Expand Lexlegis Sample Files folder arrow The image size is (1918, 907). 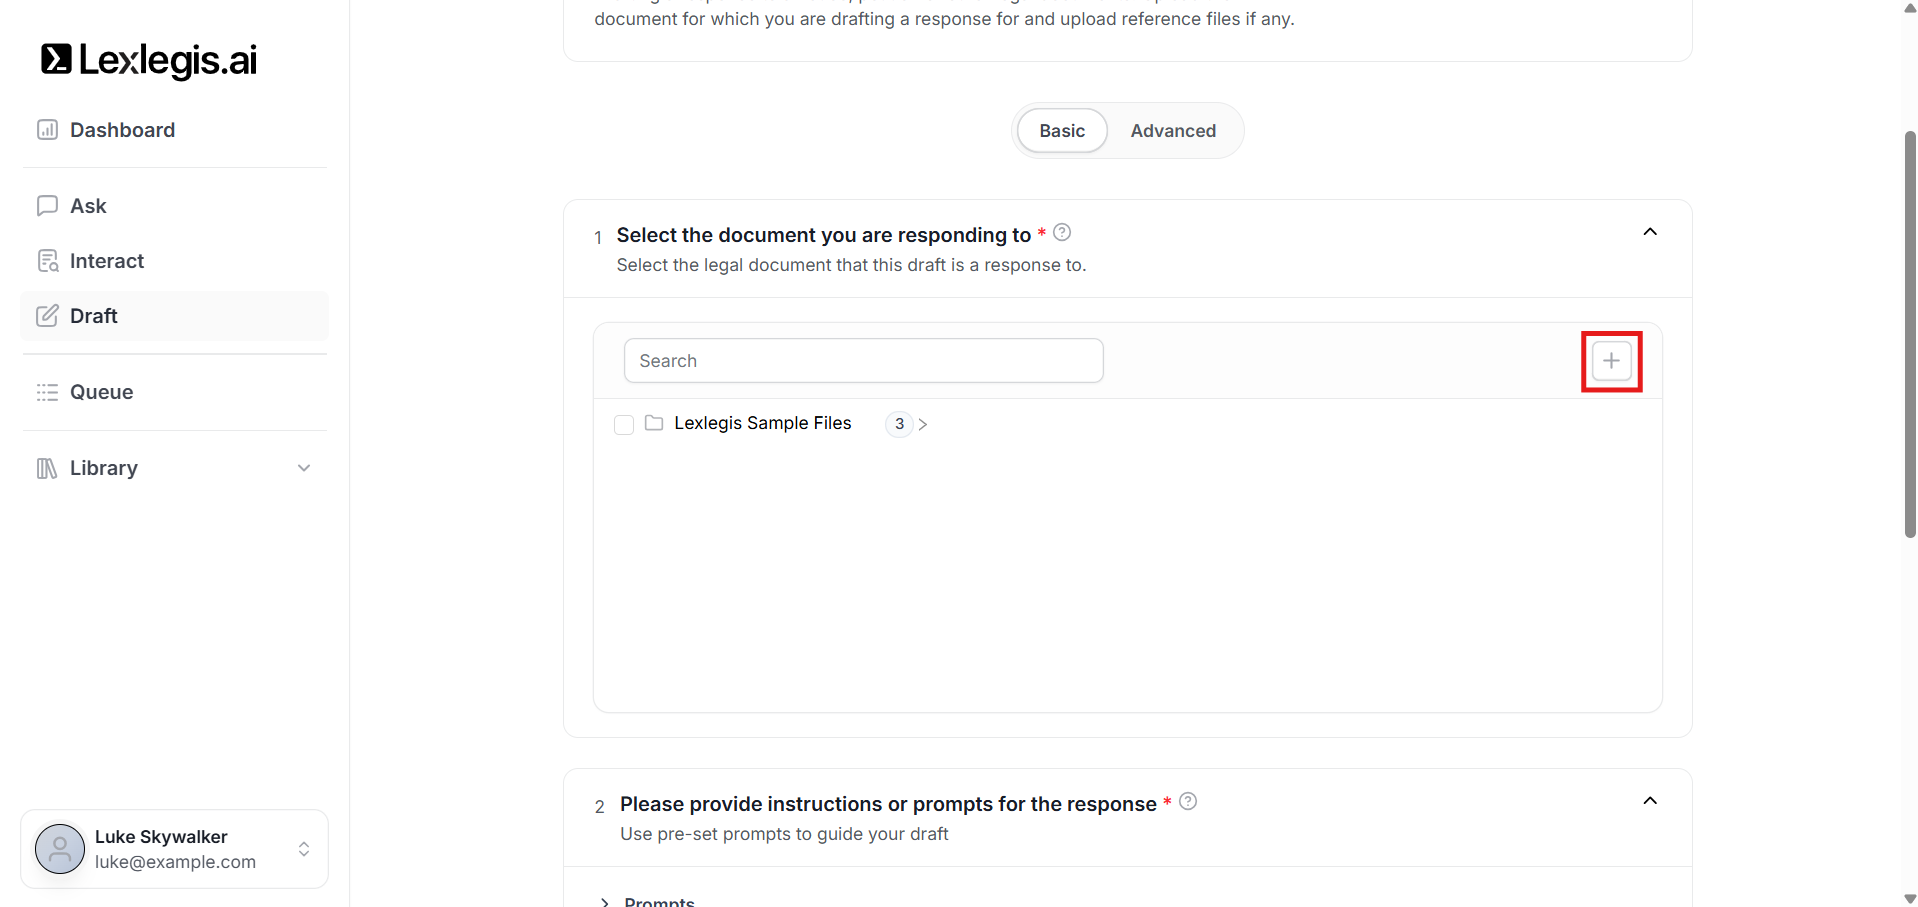click(922, 424)
